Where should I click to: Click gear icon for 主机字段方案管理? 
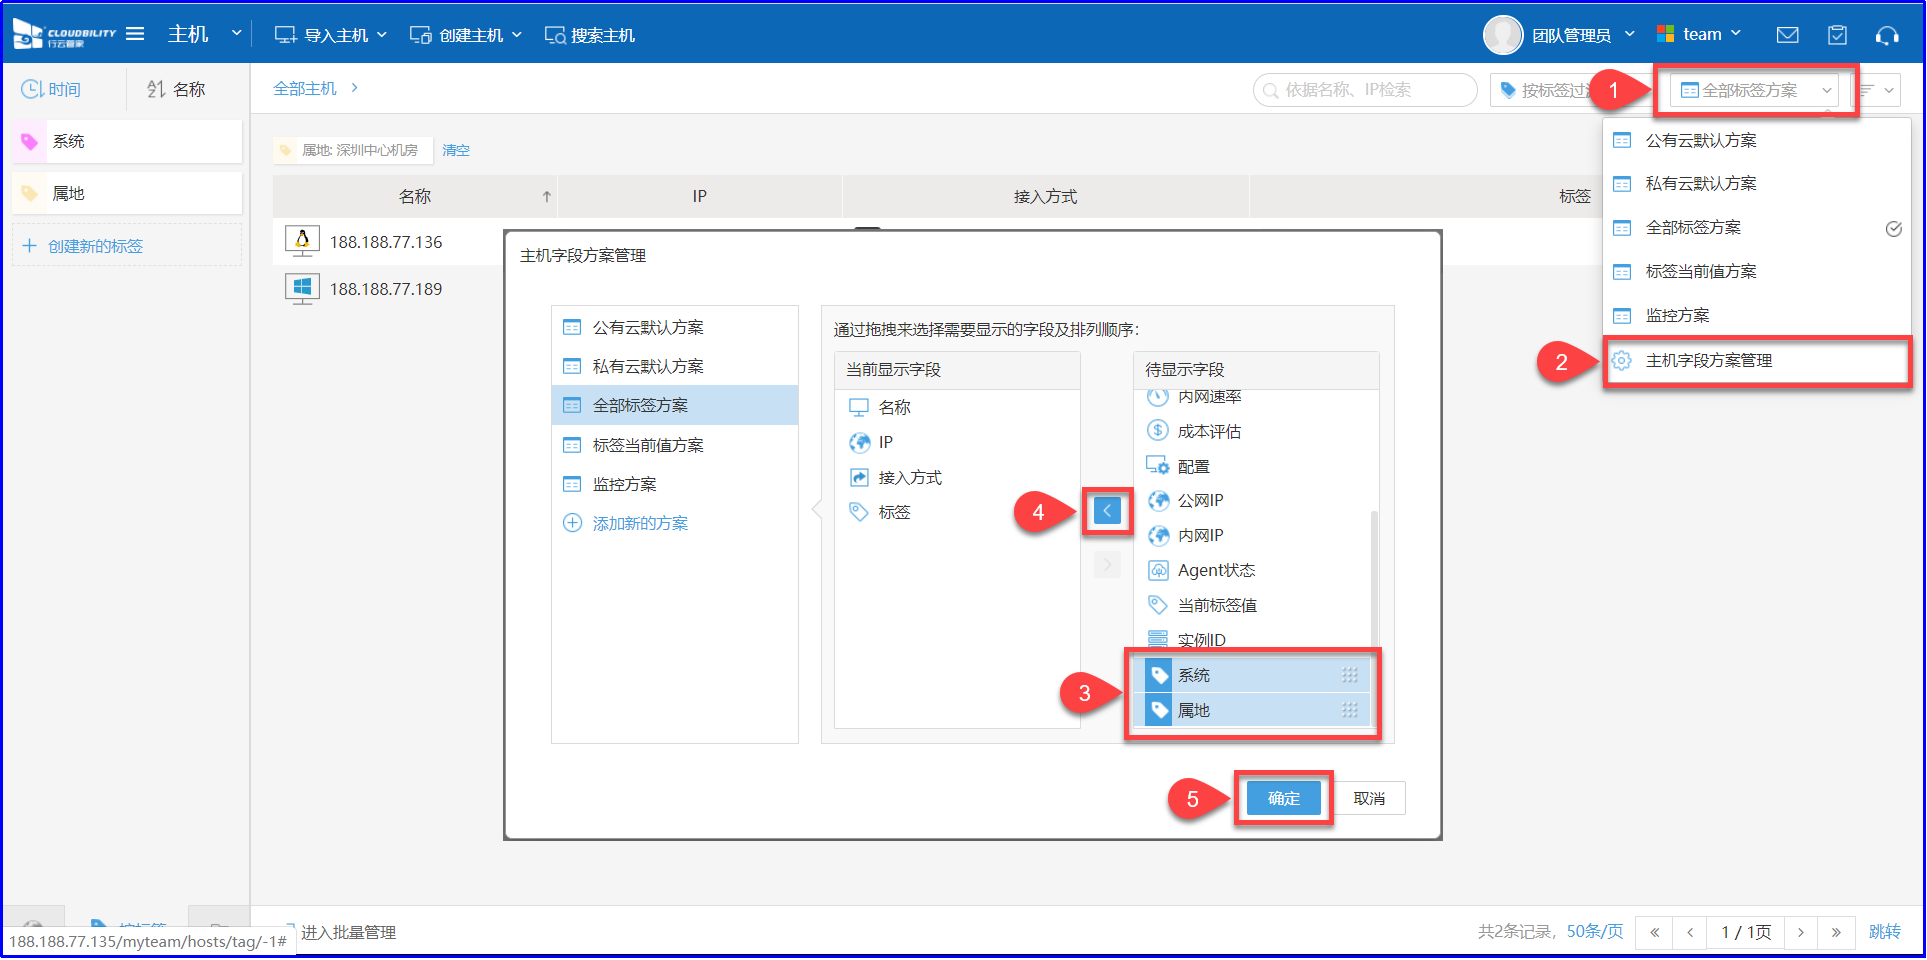point(1622,361)
